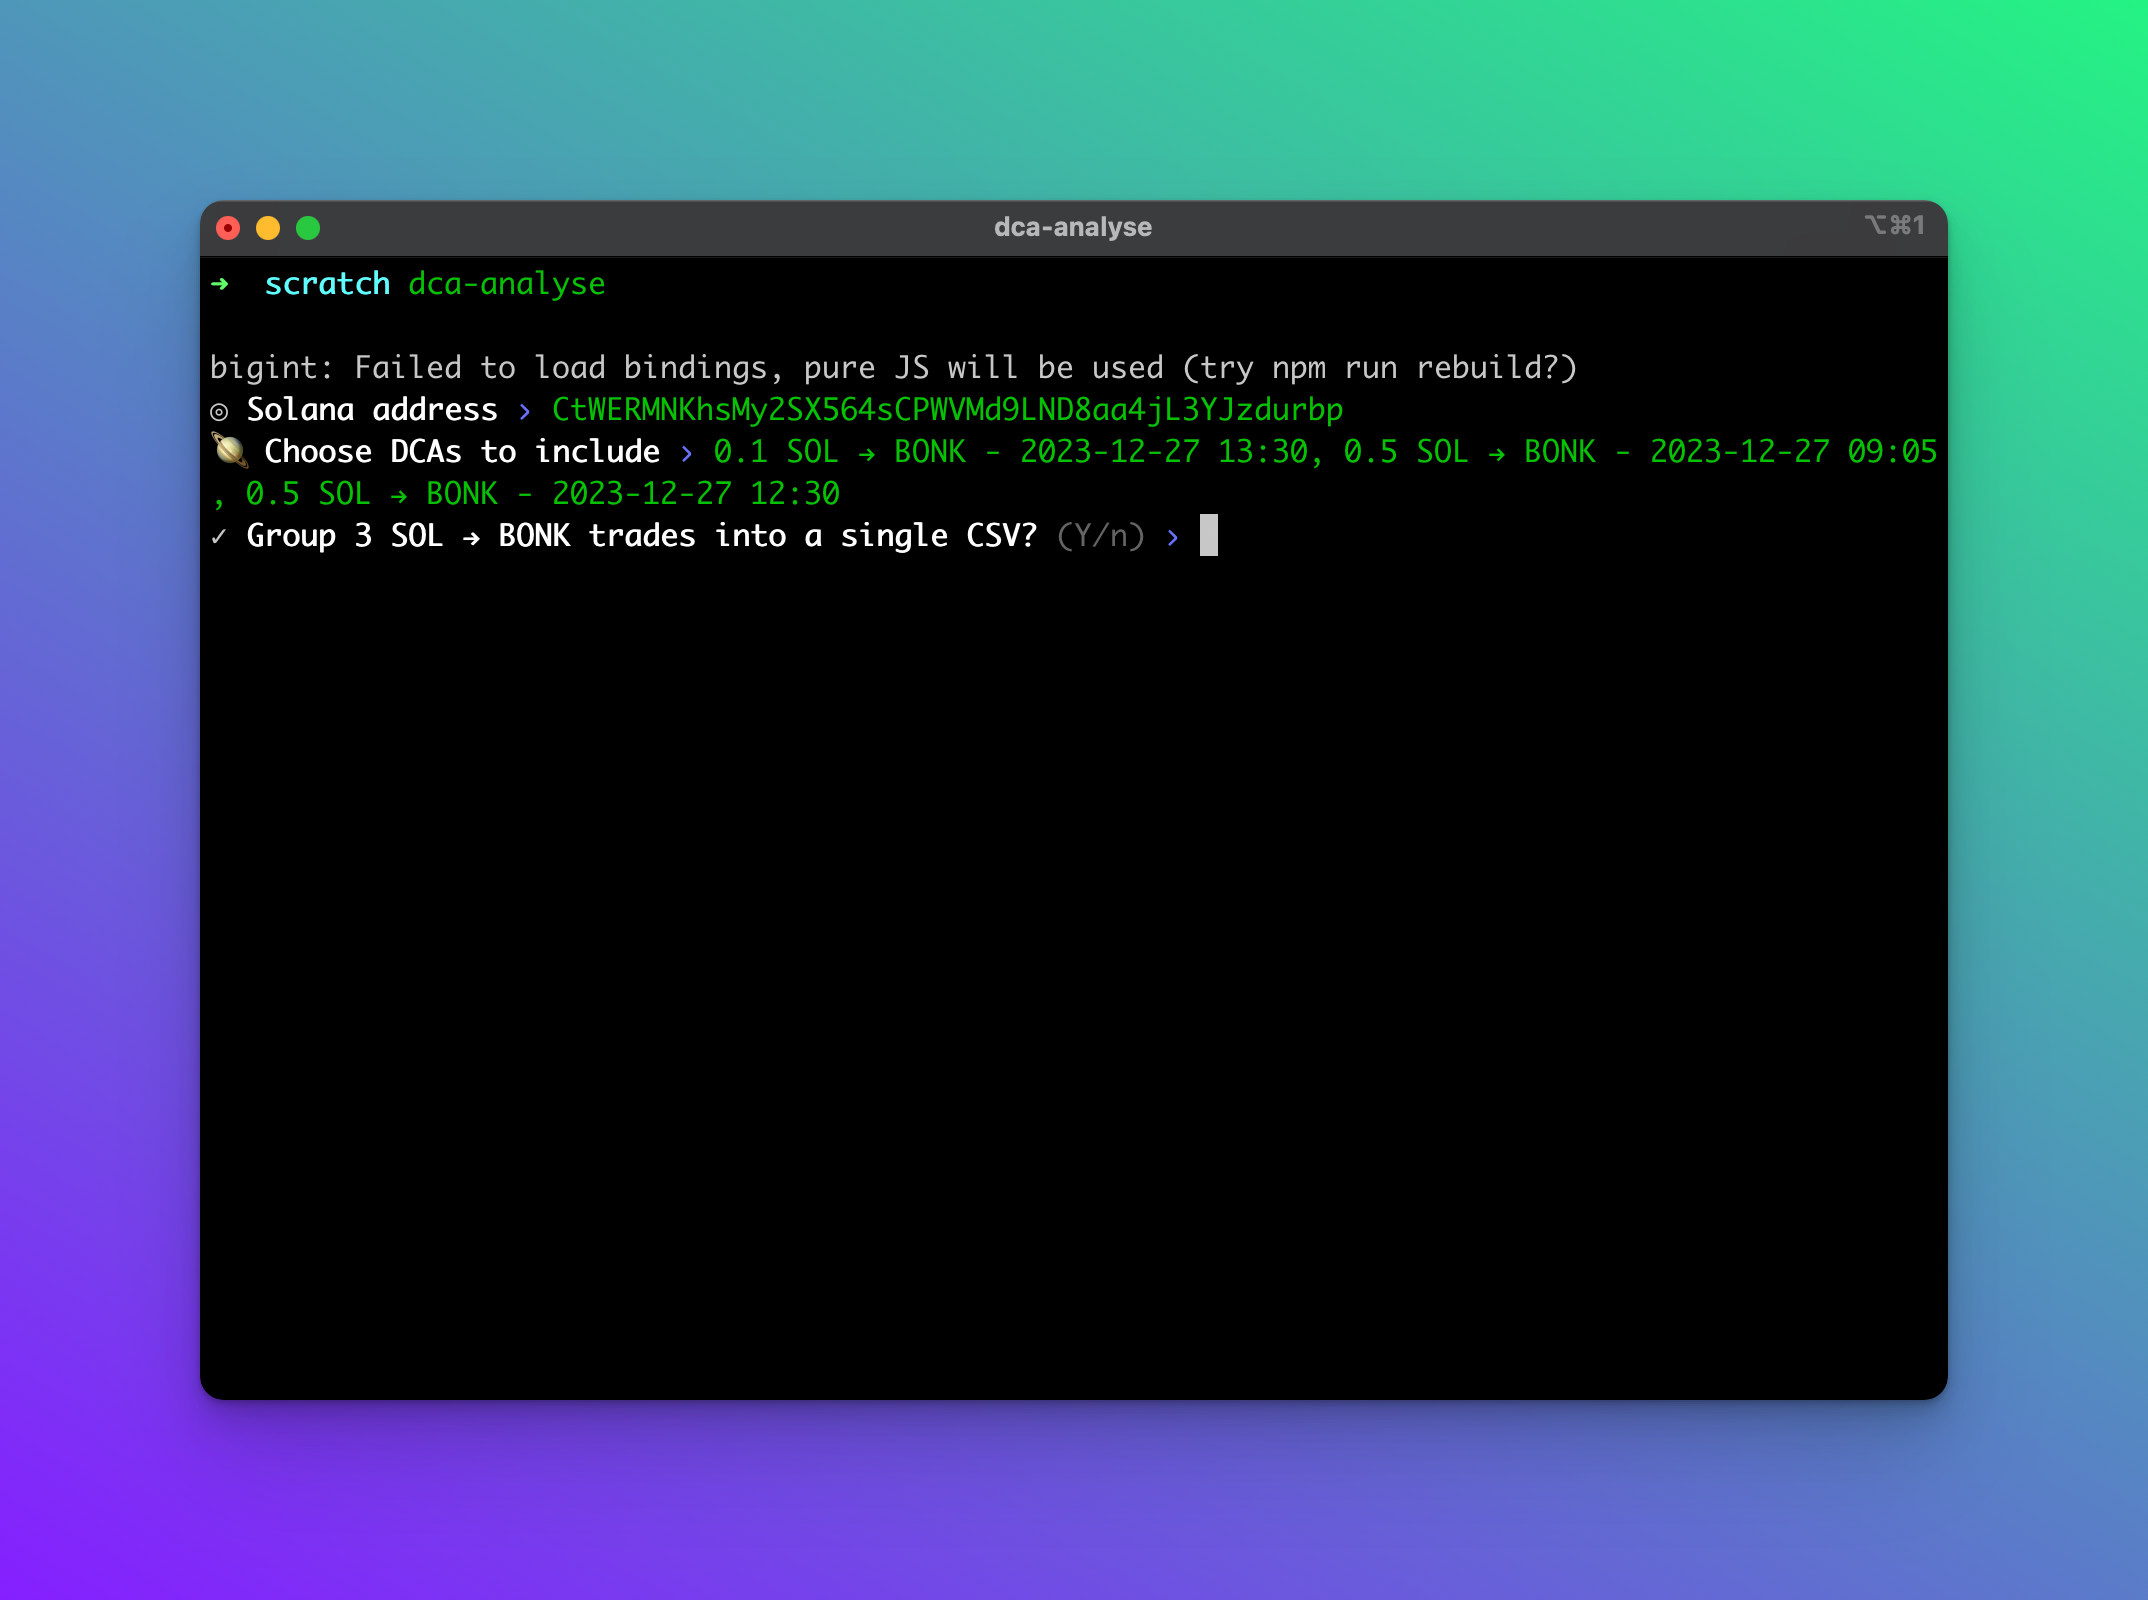Click the checkmark before Group 3 SOL
The height and width of the screenshot is (1600, 2148).
[219, 536]
